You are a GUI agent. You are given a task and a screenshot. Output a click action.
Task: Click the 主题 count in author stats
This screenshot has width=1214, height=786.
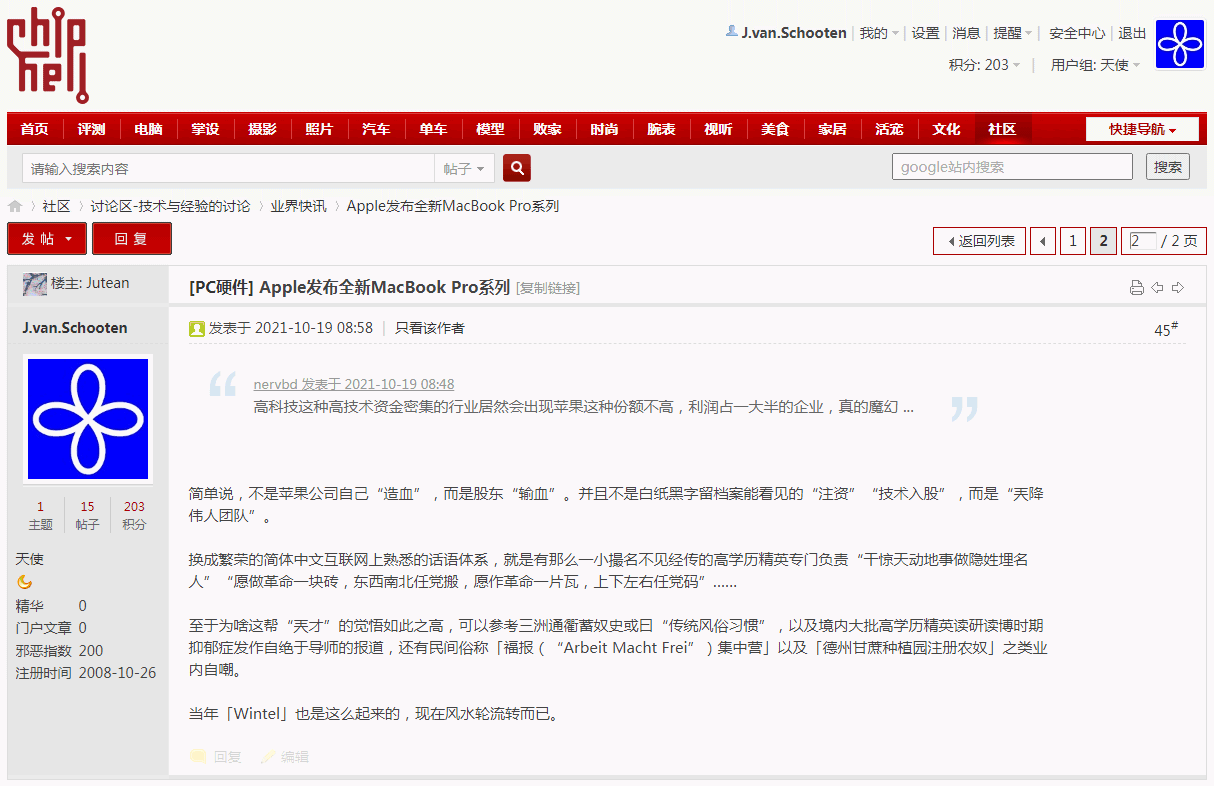(x=41, y=516)
